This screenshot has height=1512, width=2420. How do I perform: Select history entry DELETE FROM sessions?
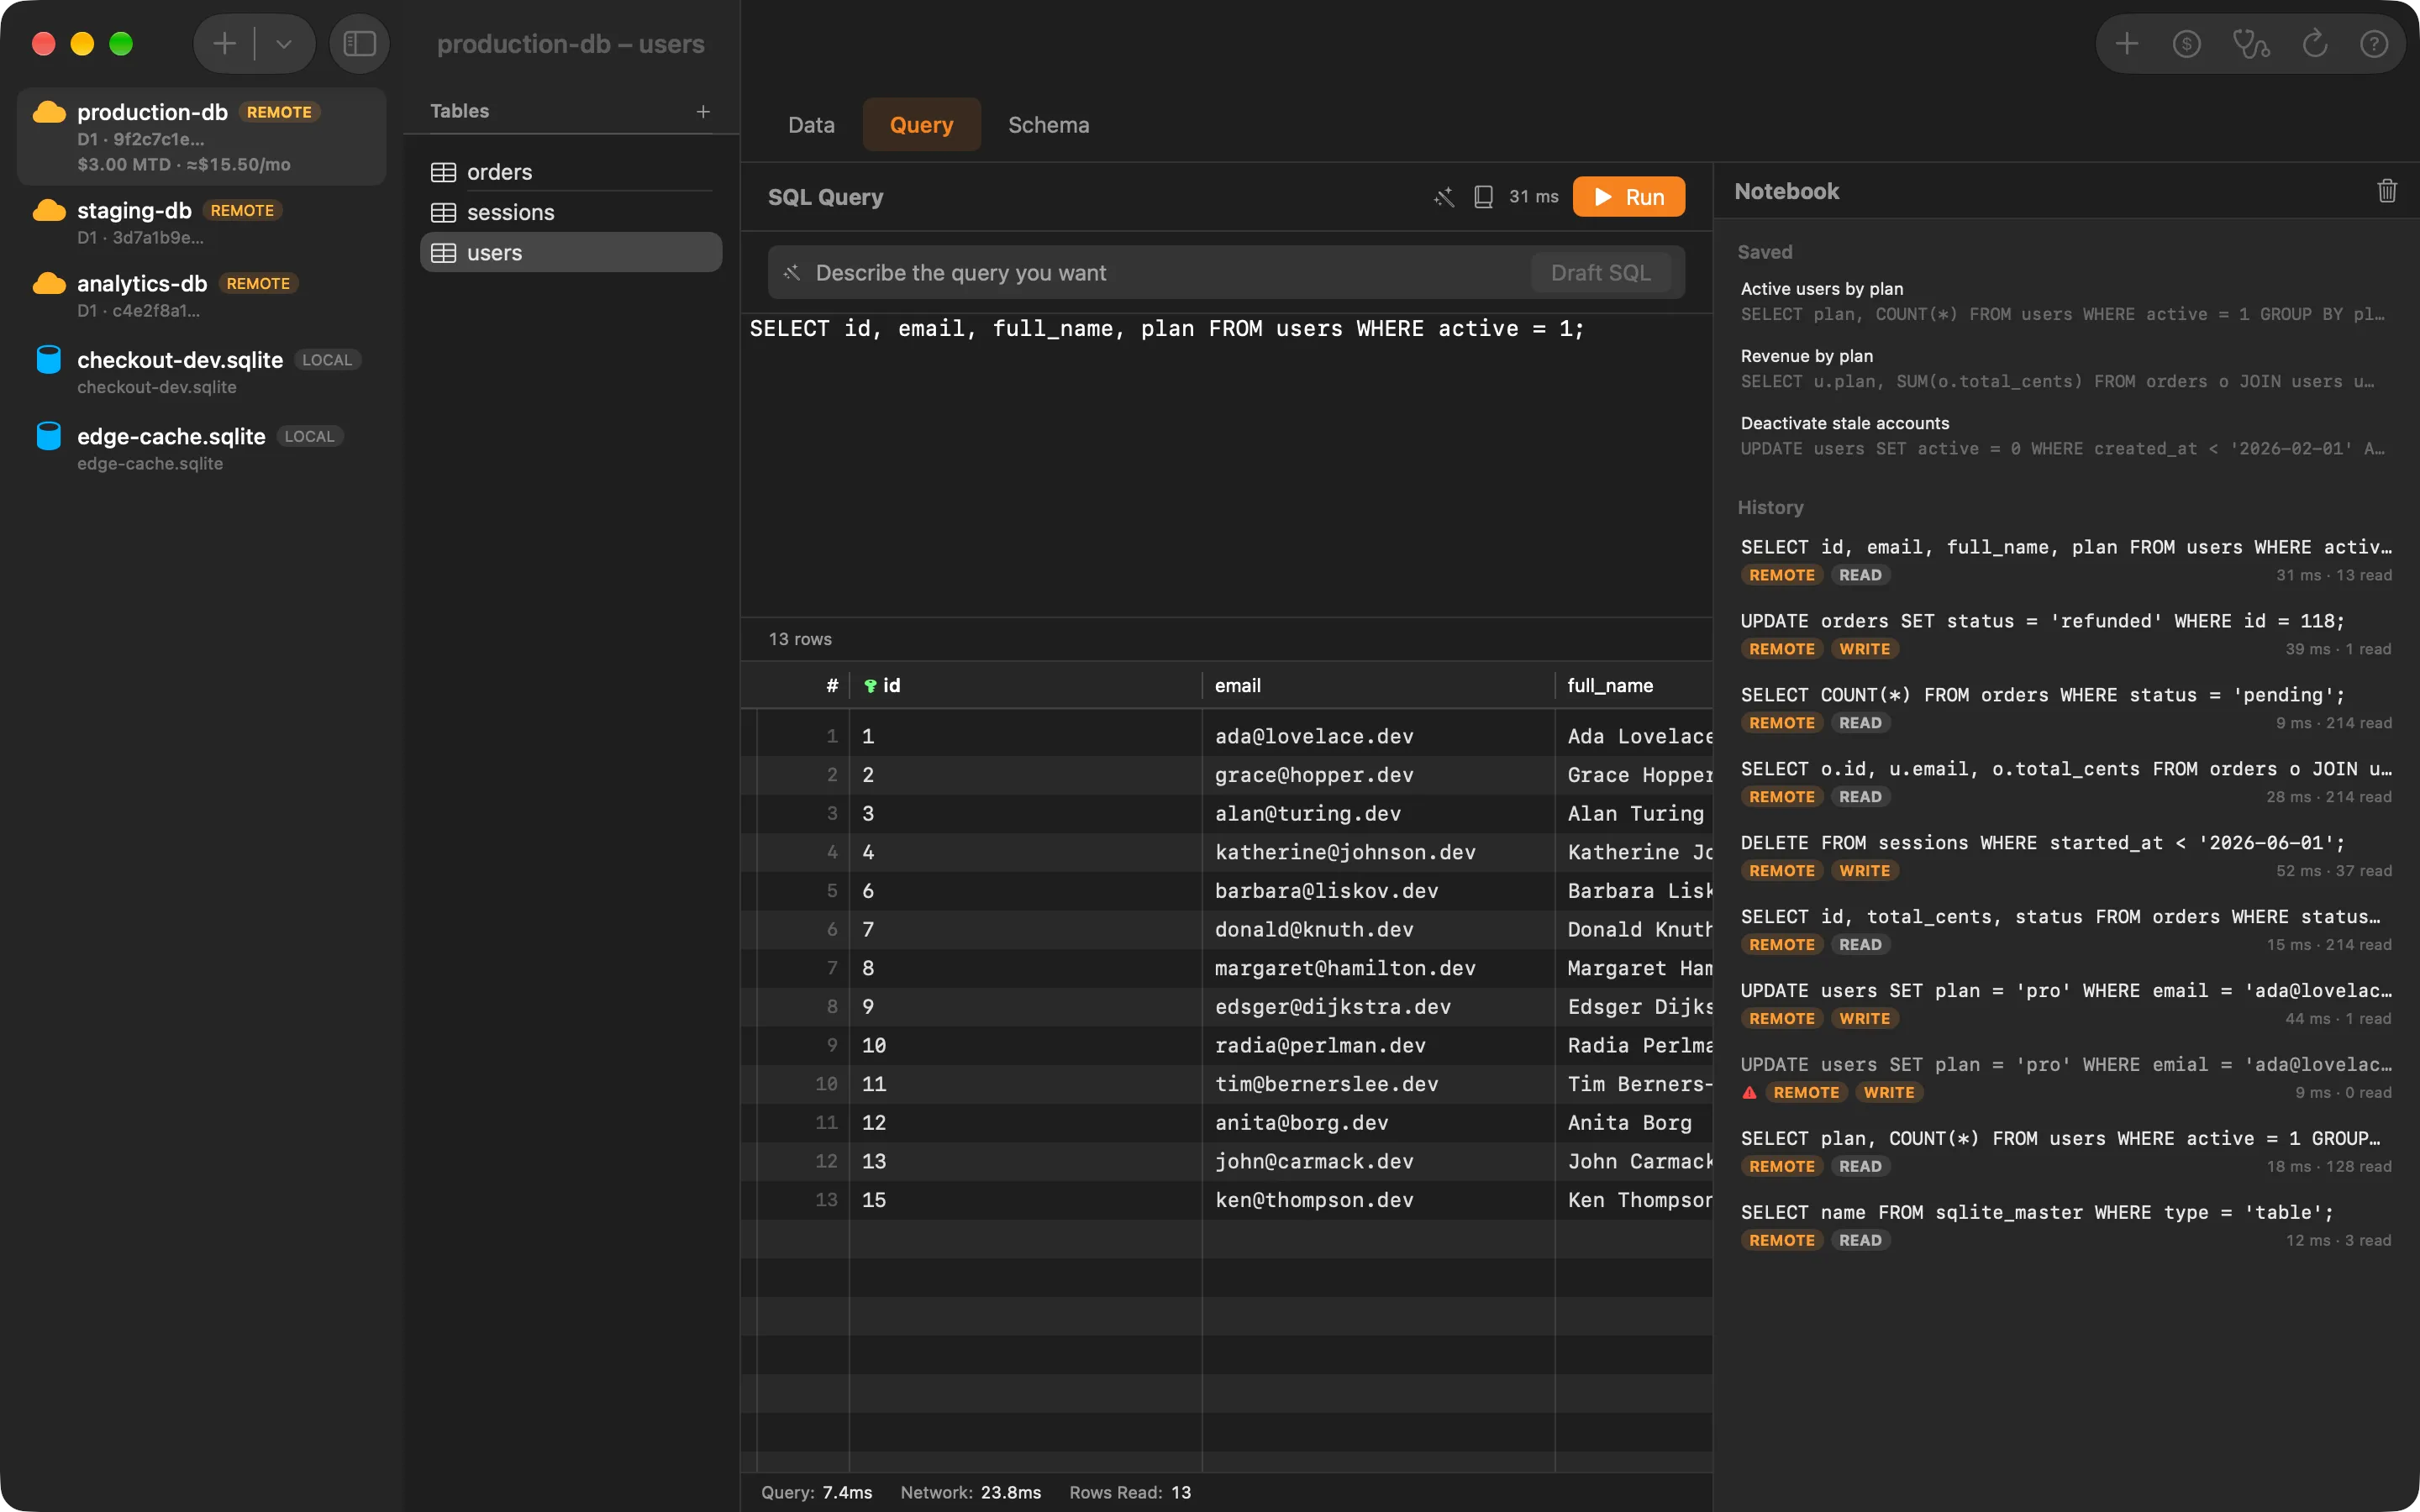(x=2065, y=856)
